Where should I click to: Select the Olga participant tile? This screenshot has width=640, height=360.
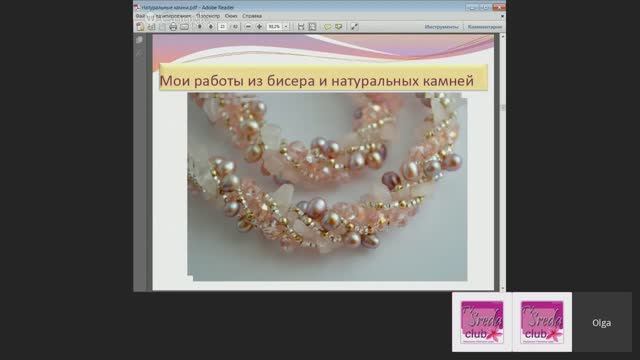(x=602, y=322)
